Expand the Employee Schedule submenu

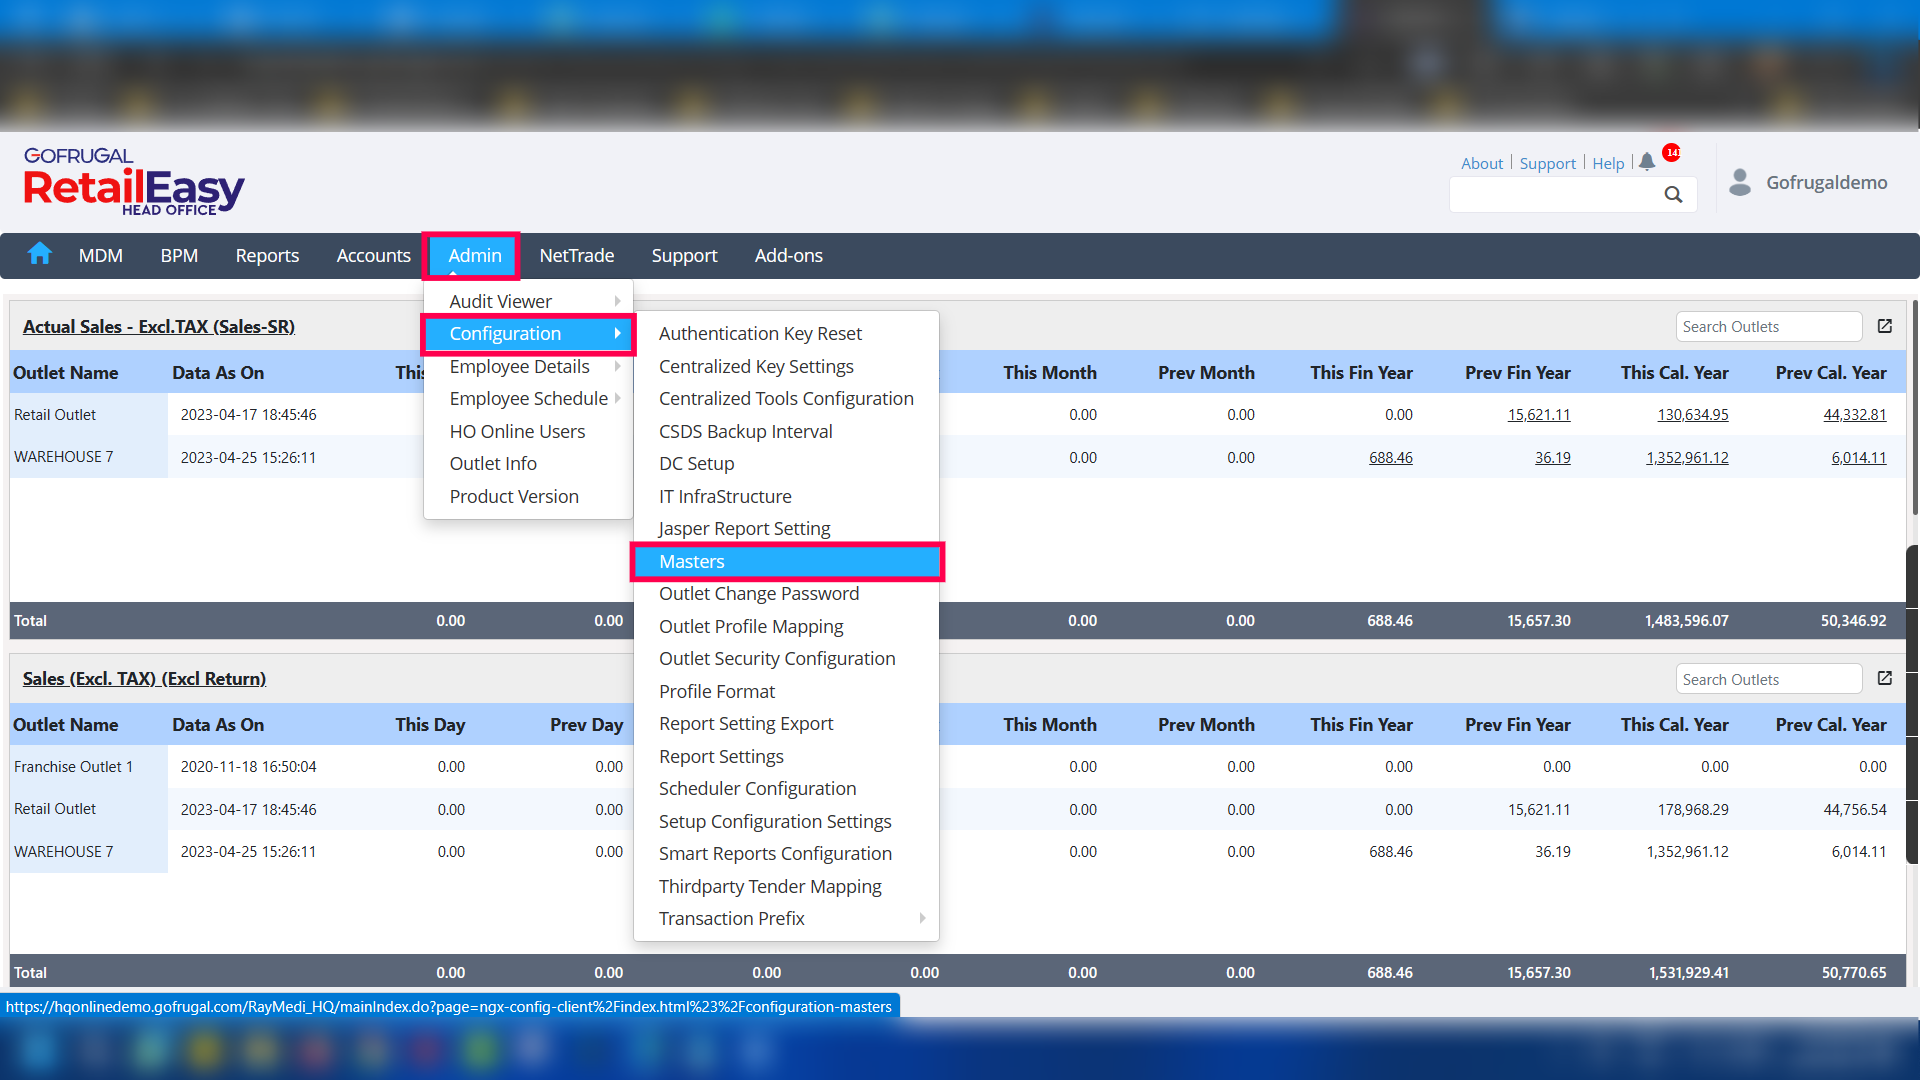528,398
